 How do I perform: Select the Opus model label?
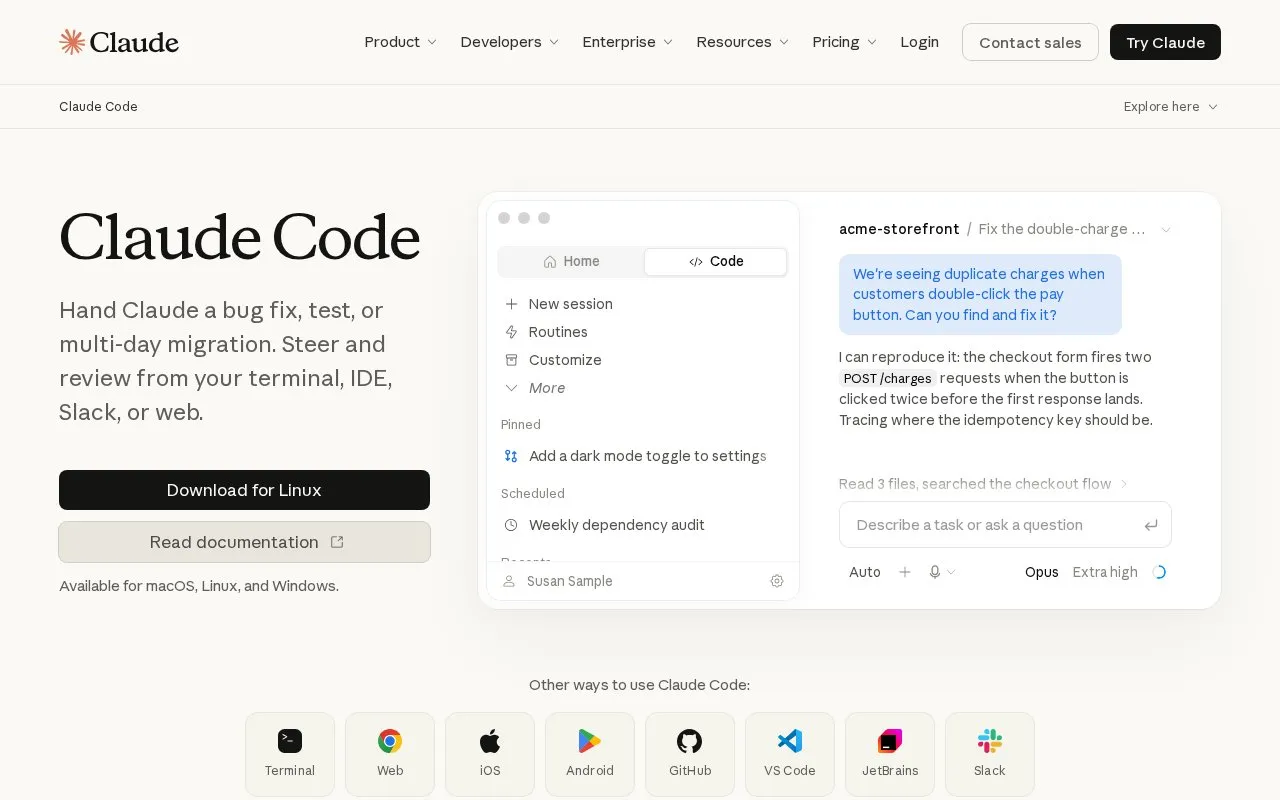coord(1042,572)
